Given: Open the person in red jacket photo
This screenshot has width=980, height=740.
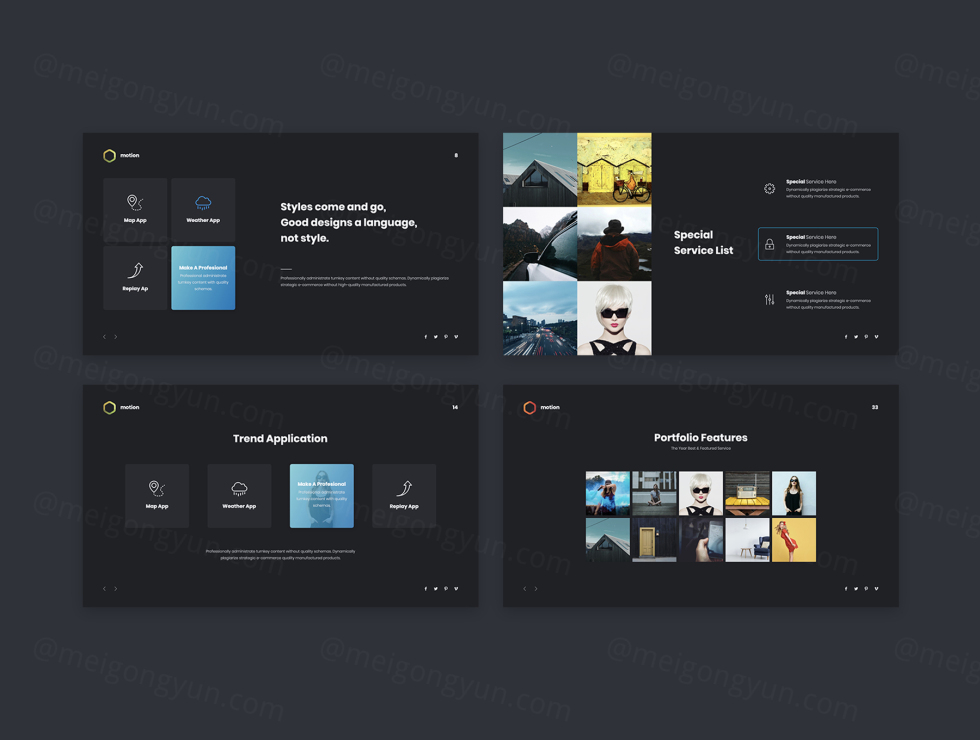Looking at the screenshot, I should 614,244.
